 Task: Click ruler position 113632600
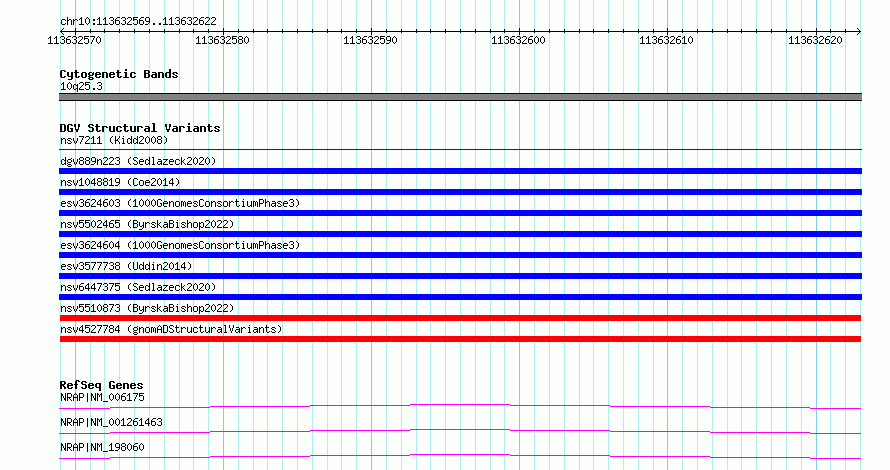[x=518, y=40]
